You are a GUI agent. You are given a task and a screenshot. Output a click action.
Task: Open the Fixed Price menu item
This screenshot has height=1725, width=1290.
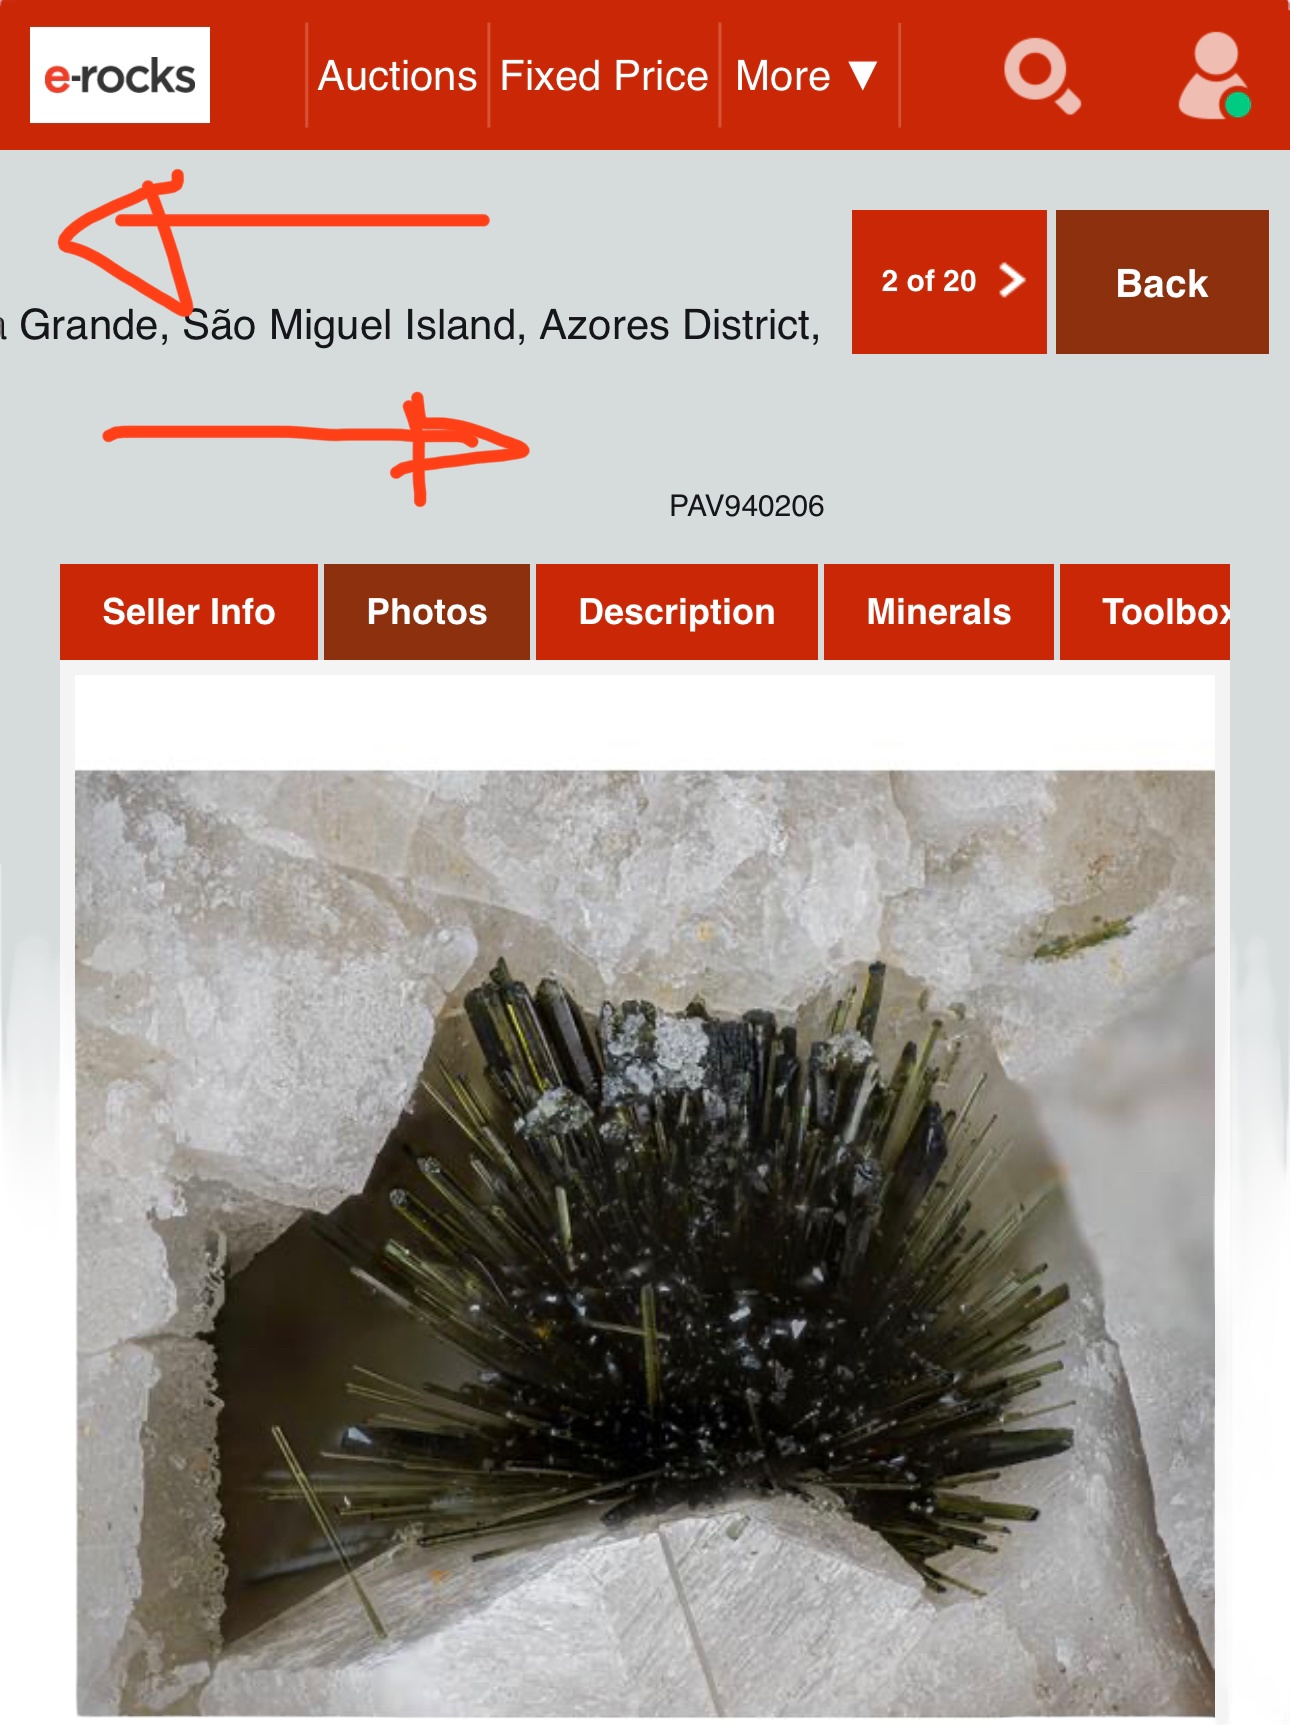coord(604,76)
